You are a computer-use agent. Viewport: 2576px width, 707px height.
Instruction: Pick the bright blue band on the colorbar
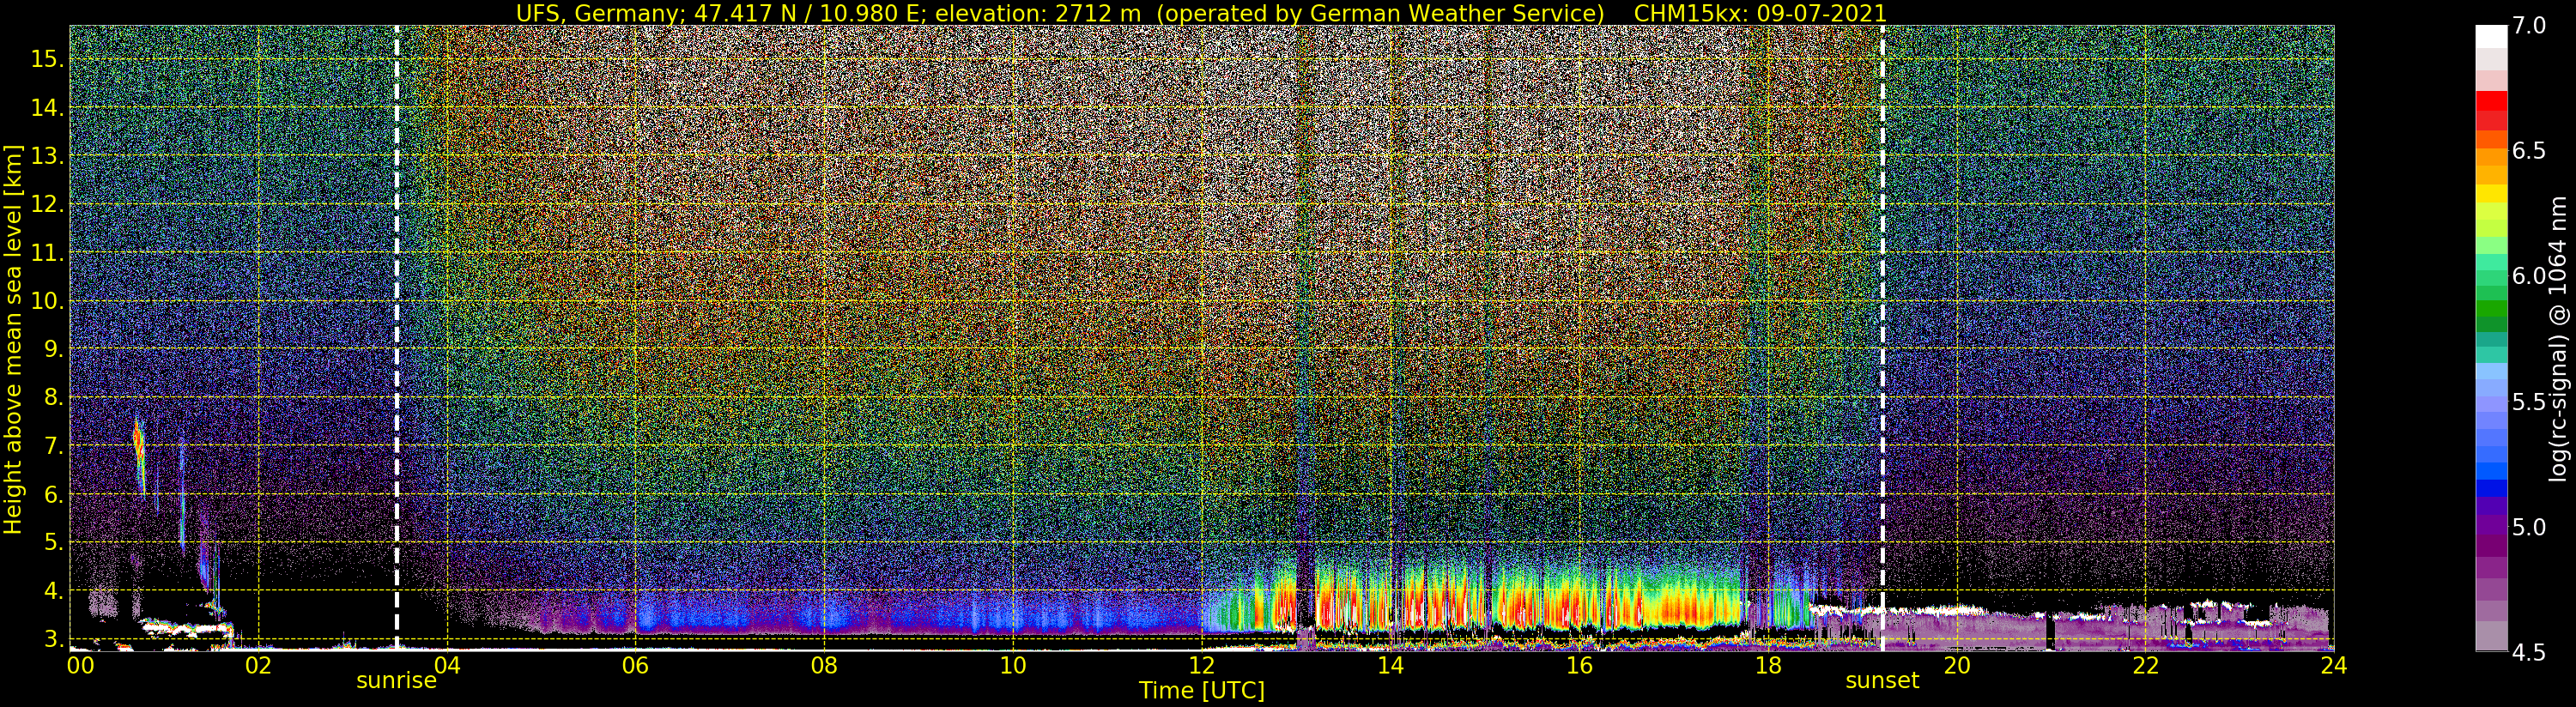coord(2491,470)
